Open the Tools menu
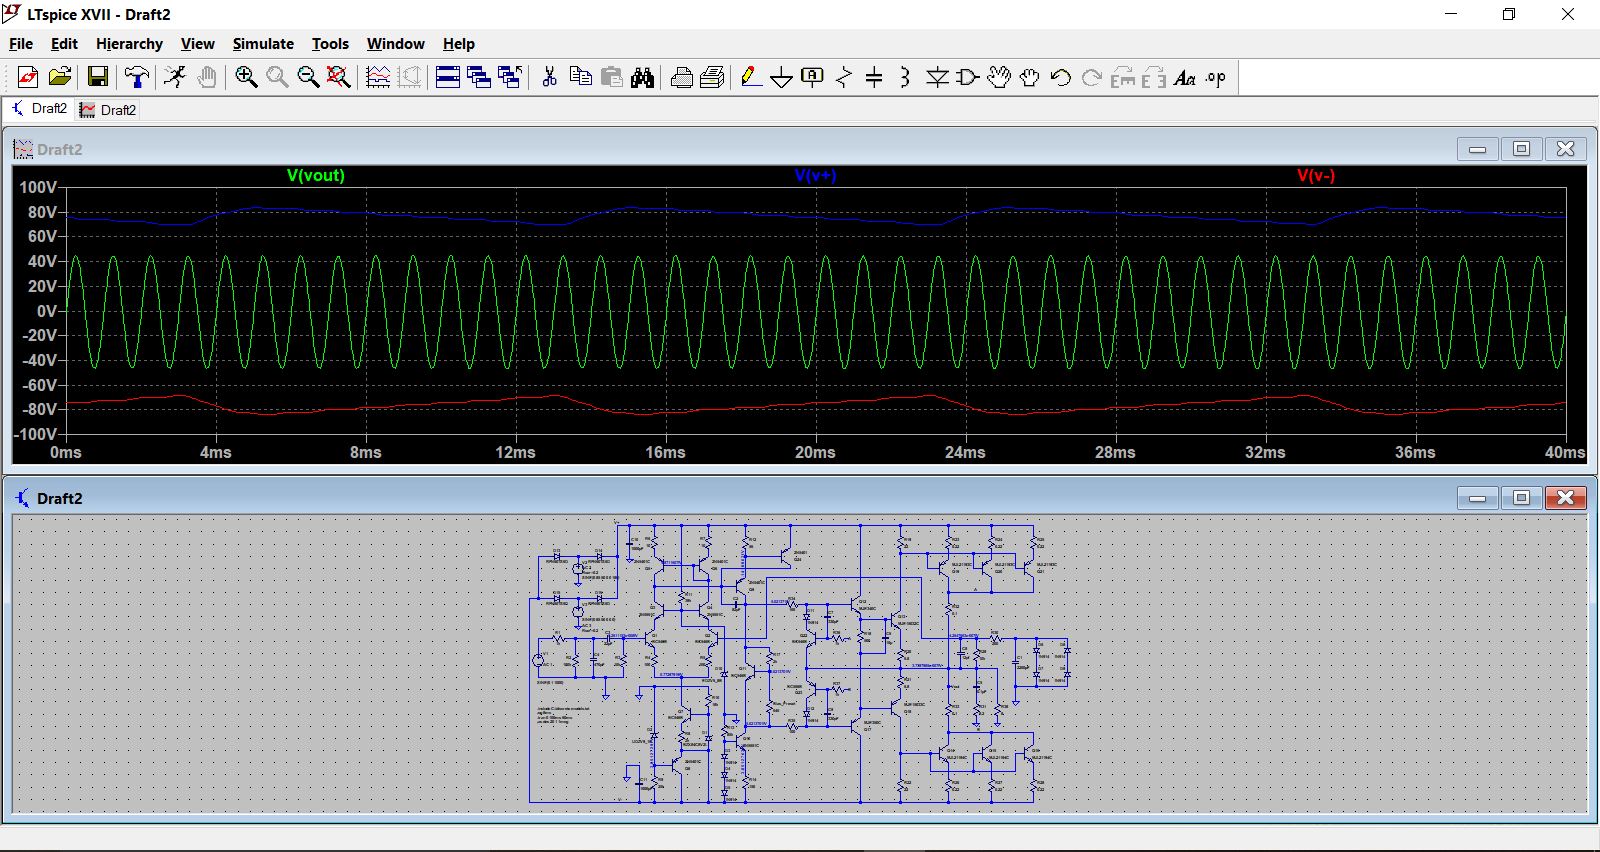 pos(330,44)
